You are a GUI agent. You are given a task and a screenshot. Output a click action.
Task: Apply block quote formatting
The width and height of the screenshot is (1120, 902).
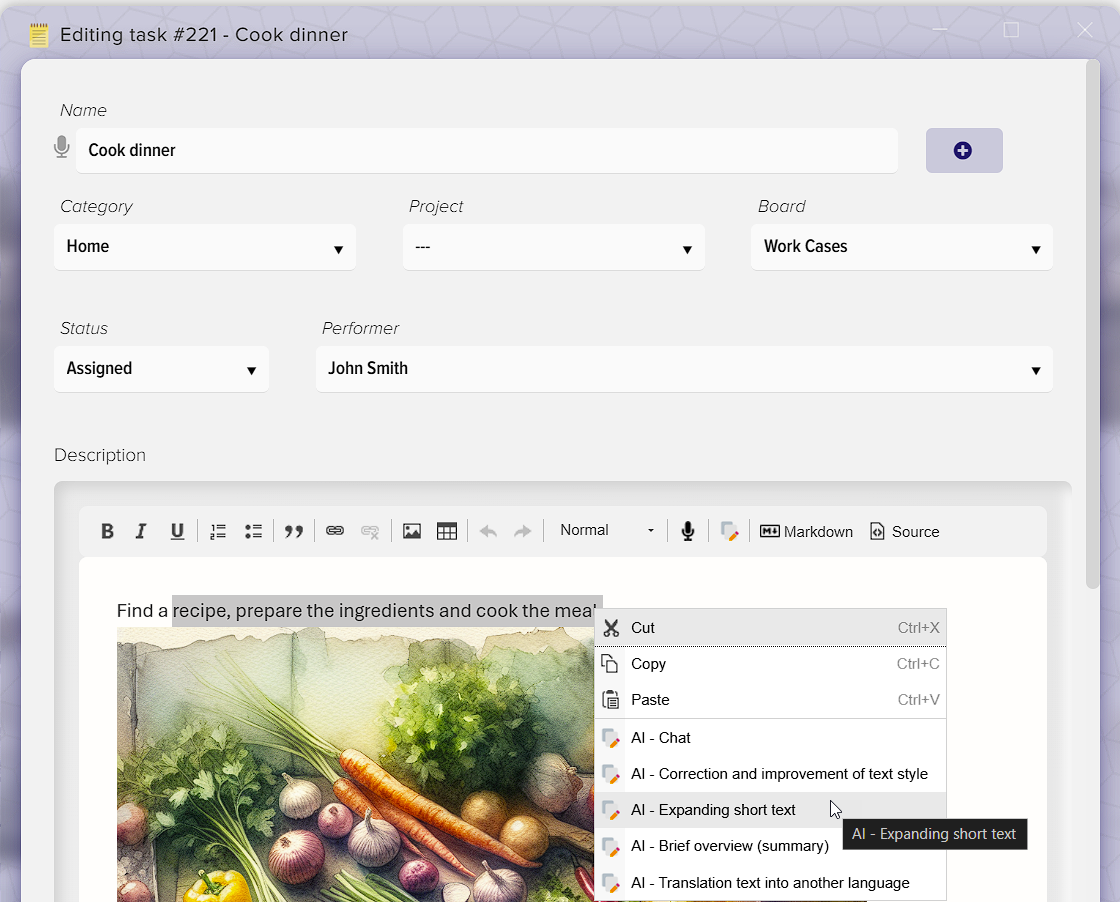[x=294, y=531]
